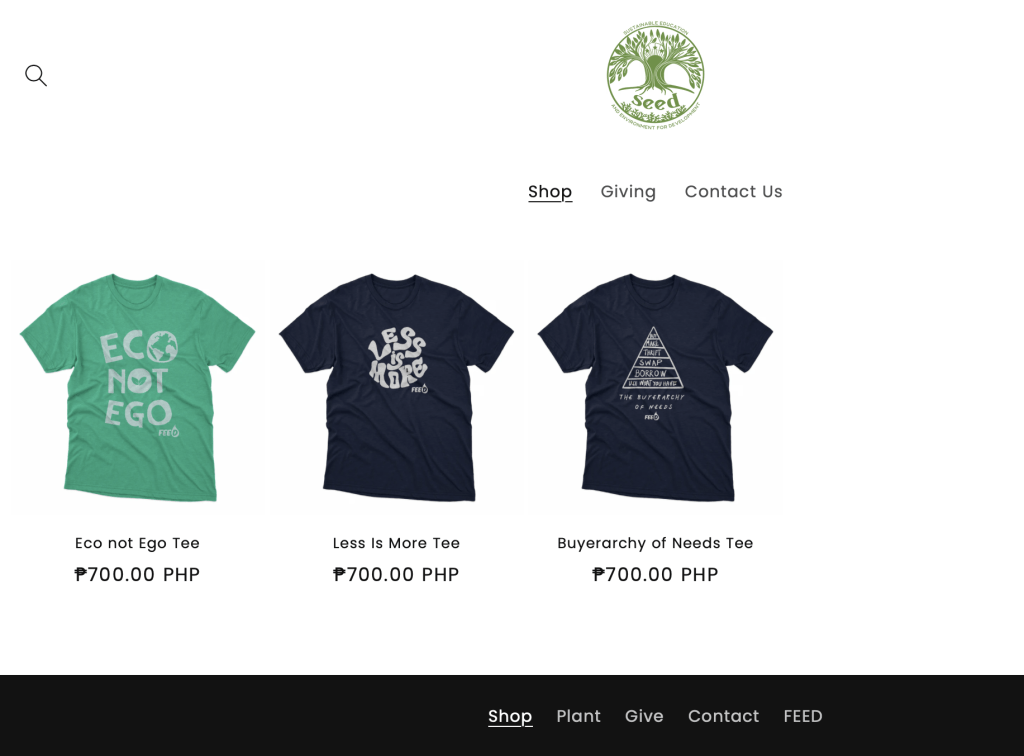Open Plant in the footer menu

(x=579, y=716)
